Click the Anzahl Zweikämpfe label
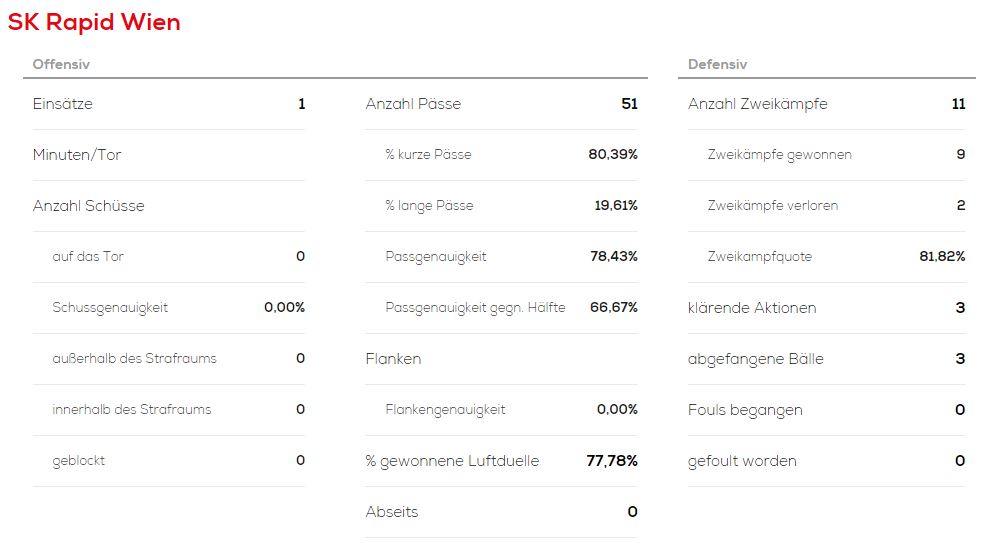This screenshot has height=547, width=991. tap(757, 104)
